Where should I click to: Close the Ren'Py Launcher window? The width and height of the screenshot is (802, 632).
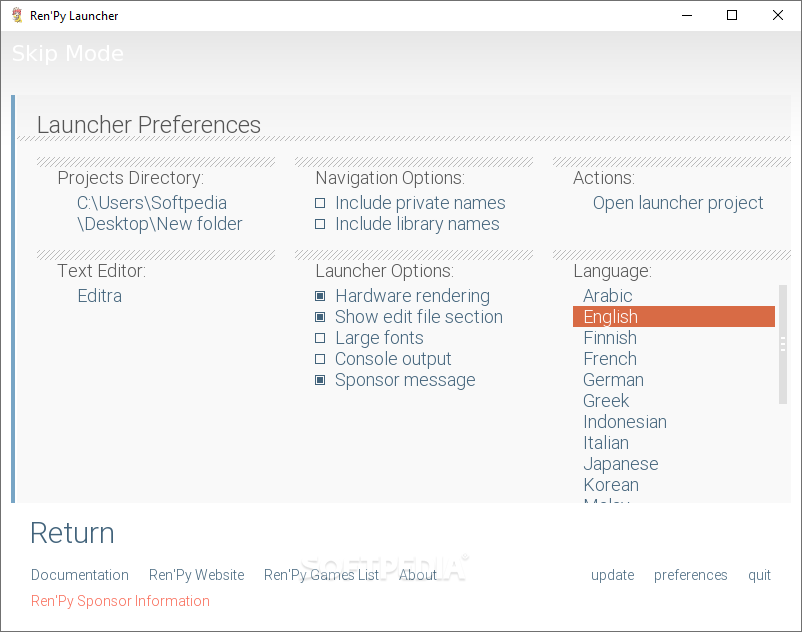pyautogui.click(x=777, y=15)
